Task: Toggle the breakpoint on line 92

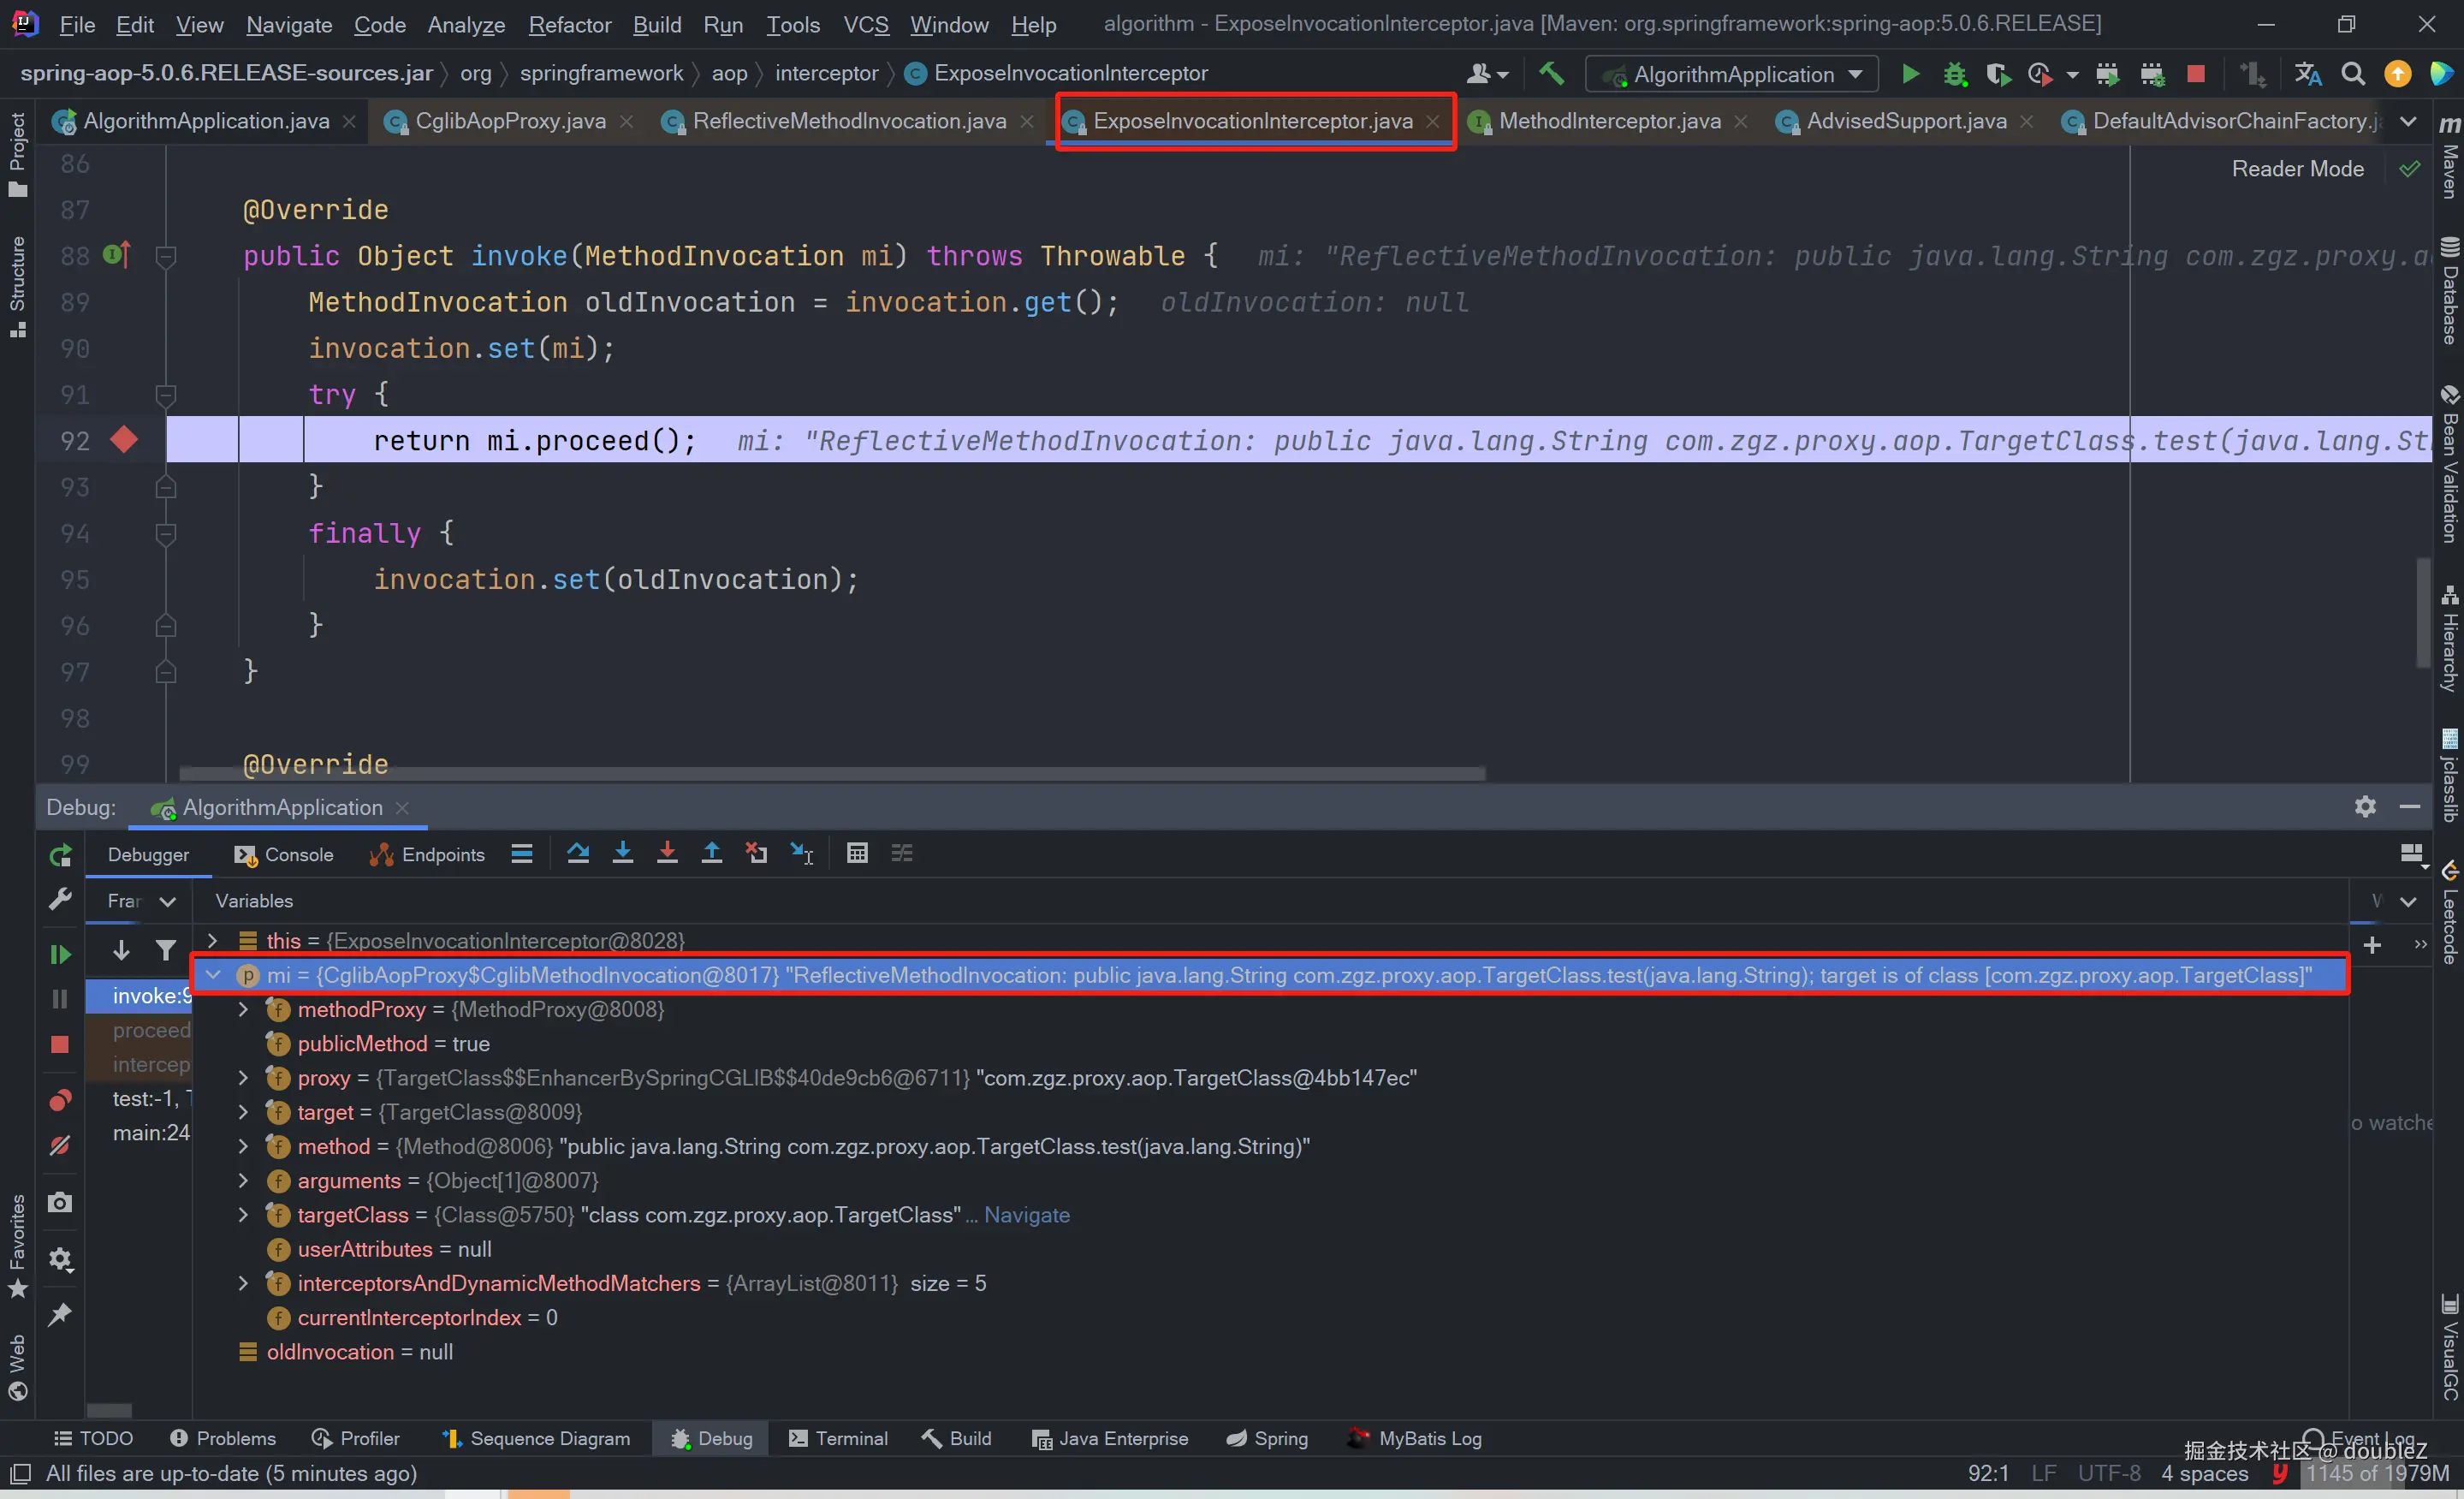Action: point(124,440)
